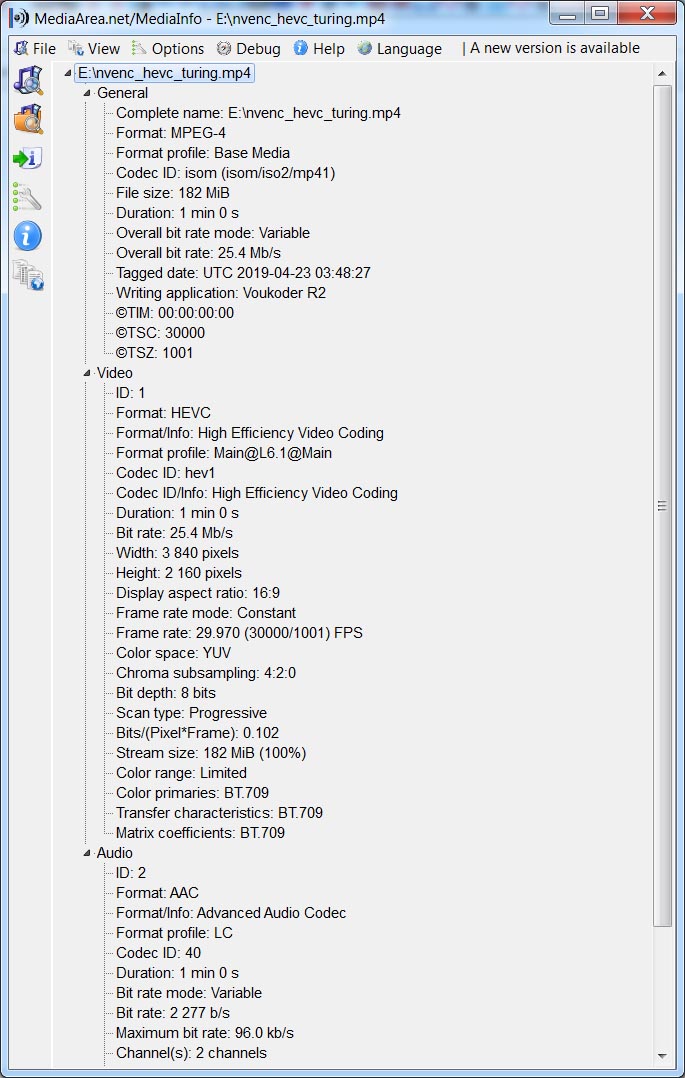685x1078 pixels.
Task: Select 'Color space: YUV' row
Action: [173, 652]
